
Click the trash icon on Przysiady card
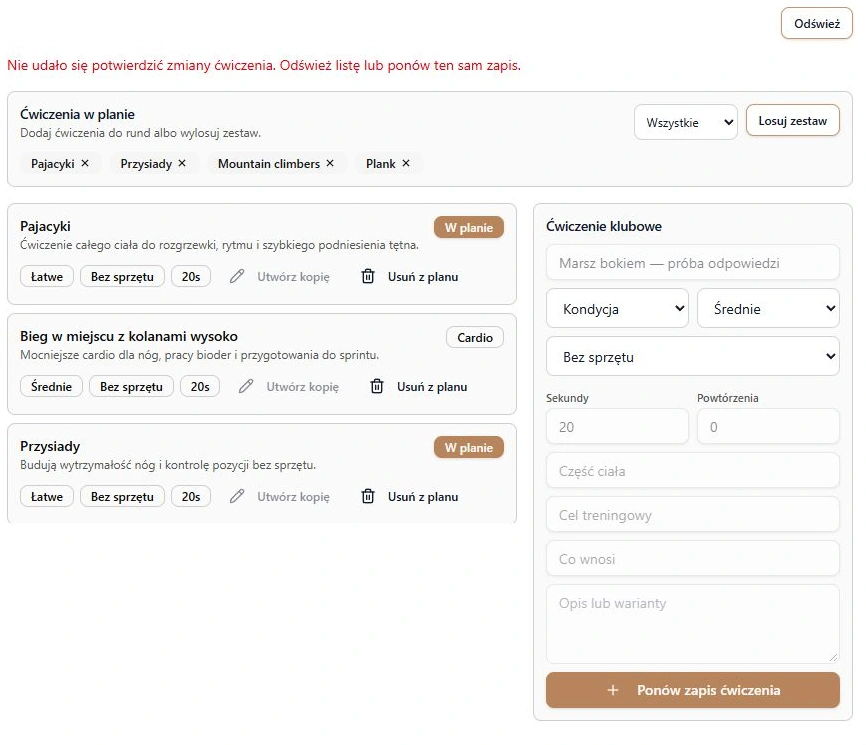tap(368, 496)
